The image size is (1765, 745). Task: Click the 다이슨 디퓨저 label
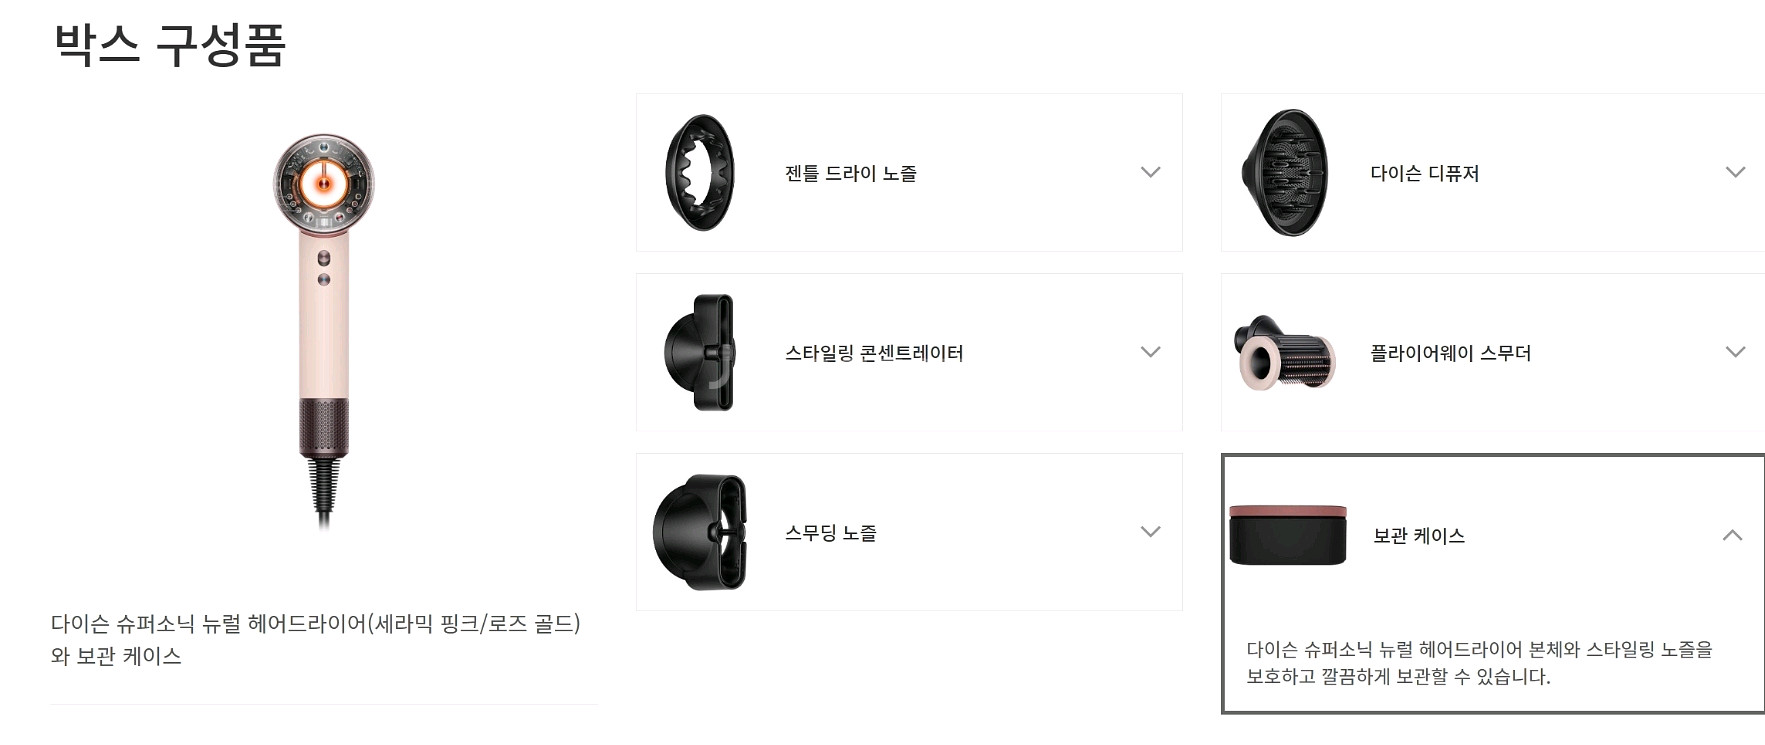[x=1424, y=173]
